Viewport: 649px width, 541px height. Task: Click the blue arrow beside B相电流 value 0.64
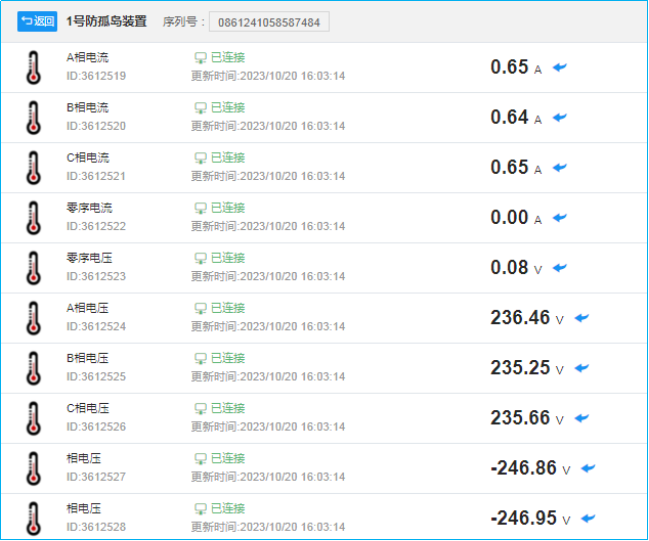coord(560,118)
